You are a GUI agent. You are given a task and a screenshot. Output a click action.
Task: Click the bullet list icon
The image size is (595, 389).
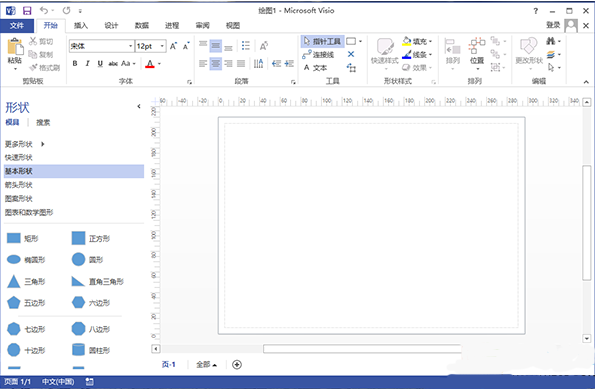point(246,46)
